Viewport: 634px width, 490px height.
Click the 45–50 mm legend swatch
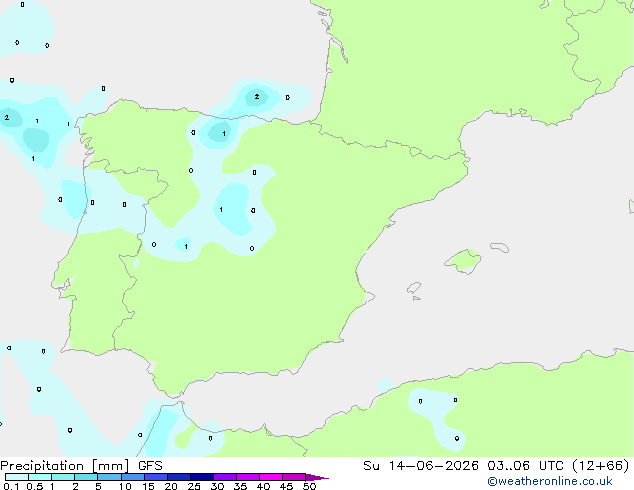click(x=294, y=477)
